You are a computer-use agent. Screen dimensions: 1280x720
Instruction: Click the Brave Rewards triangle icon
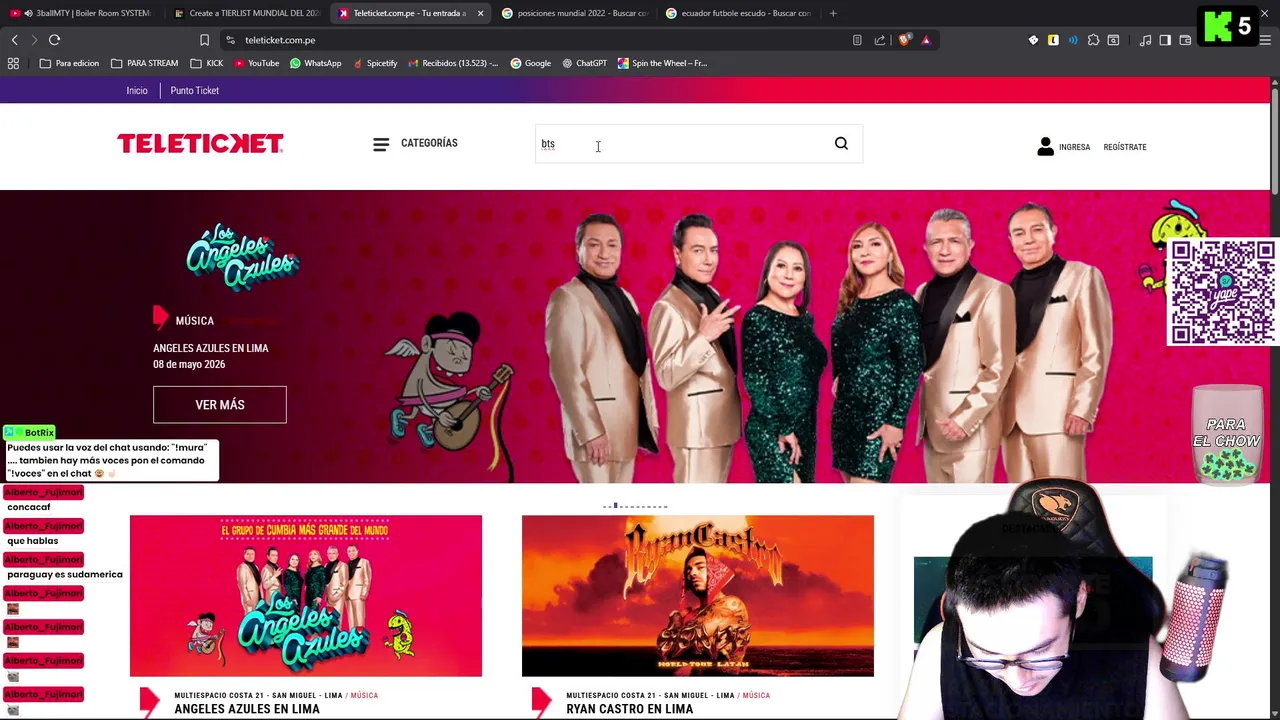[x=926, y=40]
